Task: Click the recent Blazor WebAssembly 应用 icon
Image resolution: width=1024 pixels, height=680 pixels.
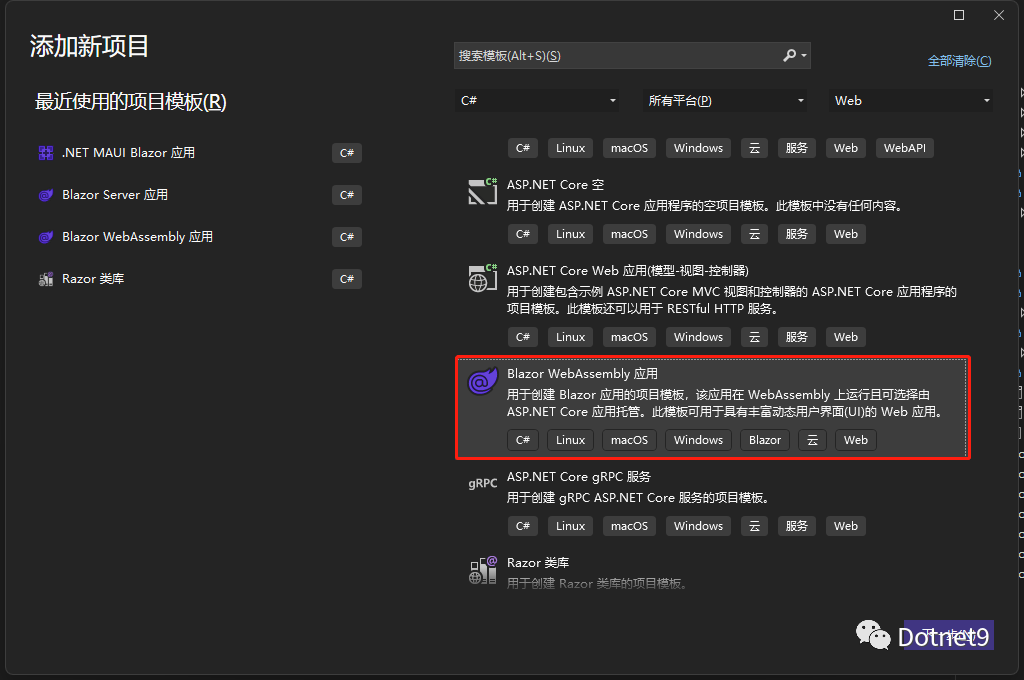Action: click(46, 236)
